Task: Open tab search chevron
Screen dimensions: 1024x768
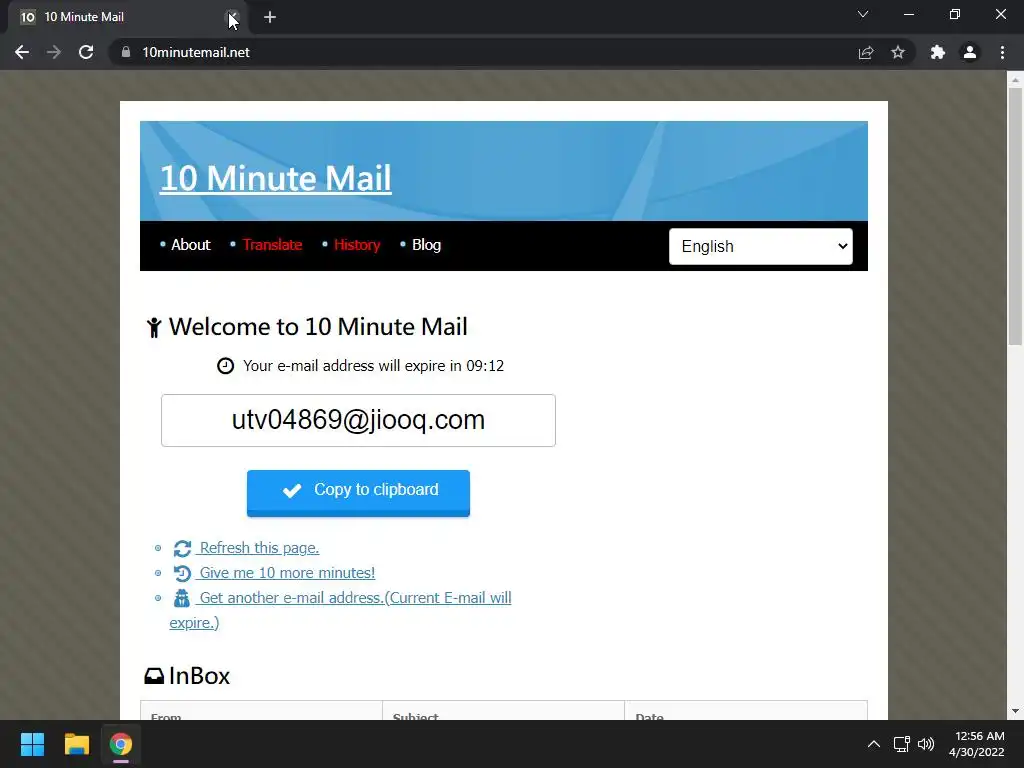Action: point(863,14)
